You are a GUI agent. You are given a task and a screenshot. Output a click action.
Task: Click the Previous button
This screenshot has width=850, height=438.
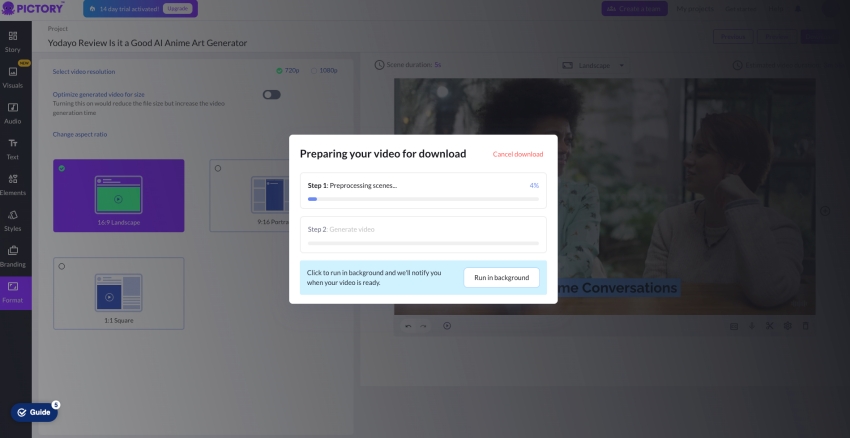(x=733, y=36)
